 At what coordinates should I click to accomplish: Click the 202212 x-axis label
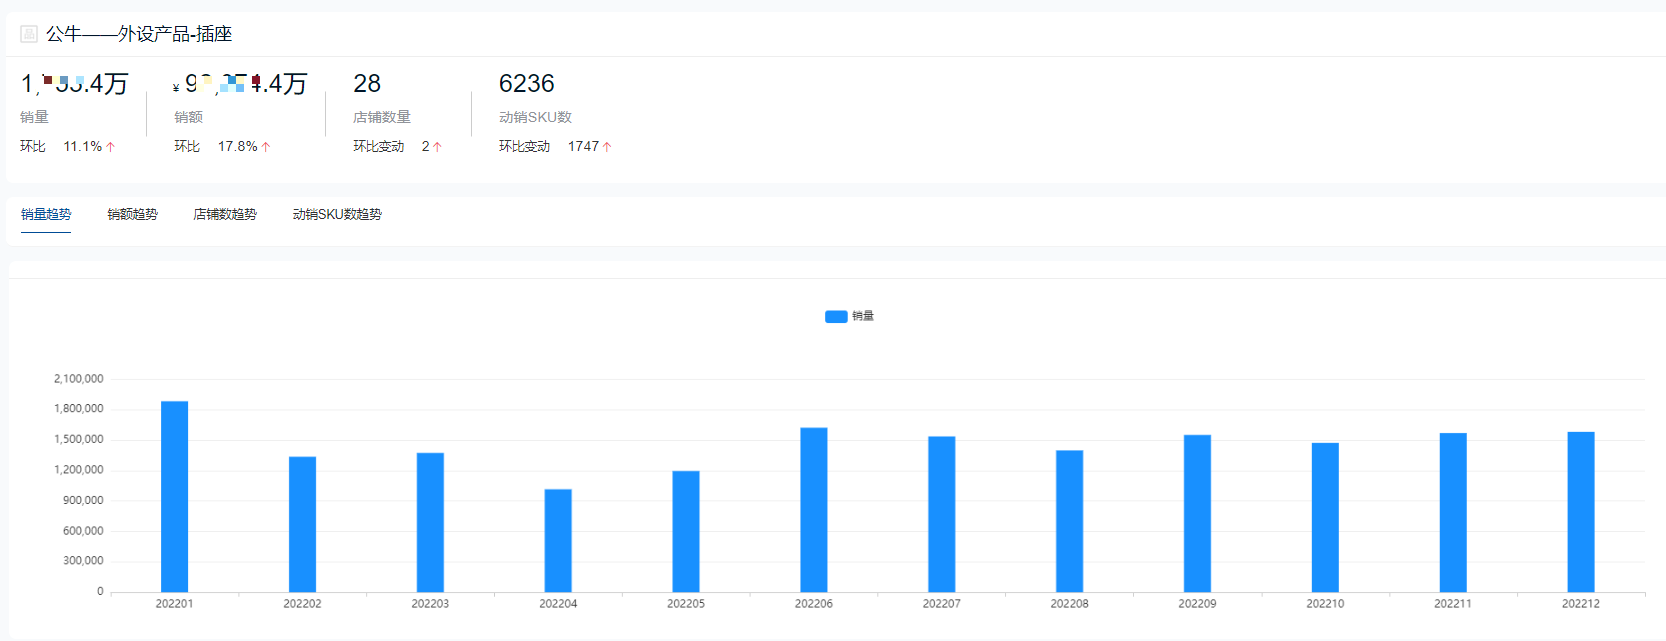pyautogui.click(x=1581, y=604)
